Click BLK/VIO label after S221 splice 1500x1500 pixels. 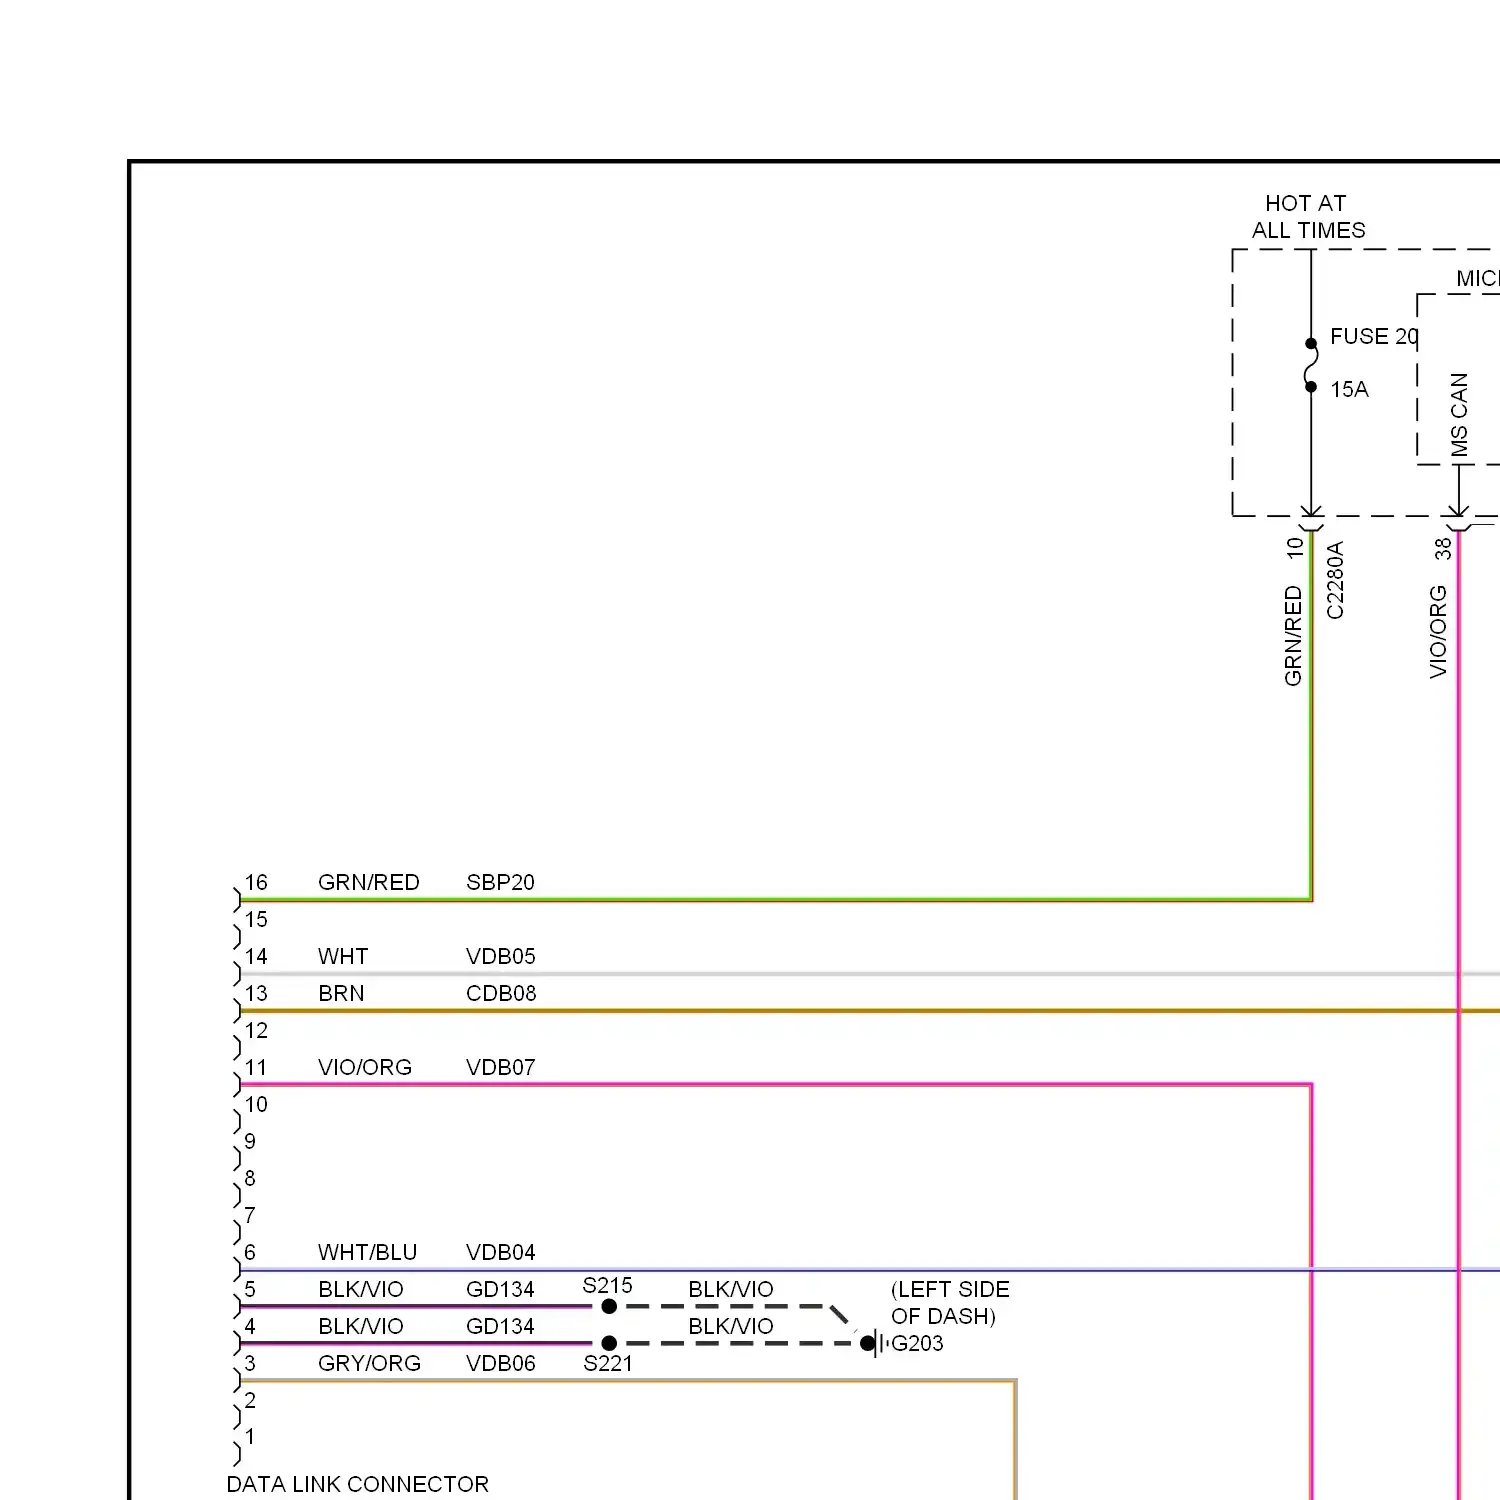(x=731, y=1327)
